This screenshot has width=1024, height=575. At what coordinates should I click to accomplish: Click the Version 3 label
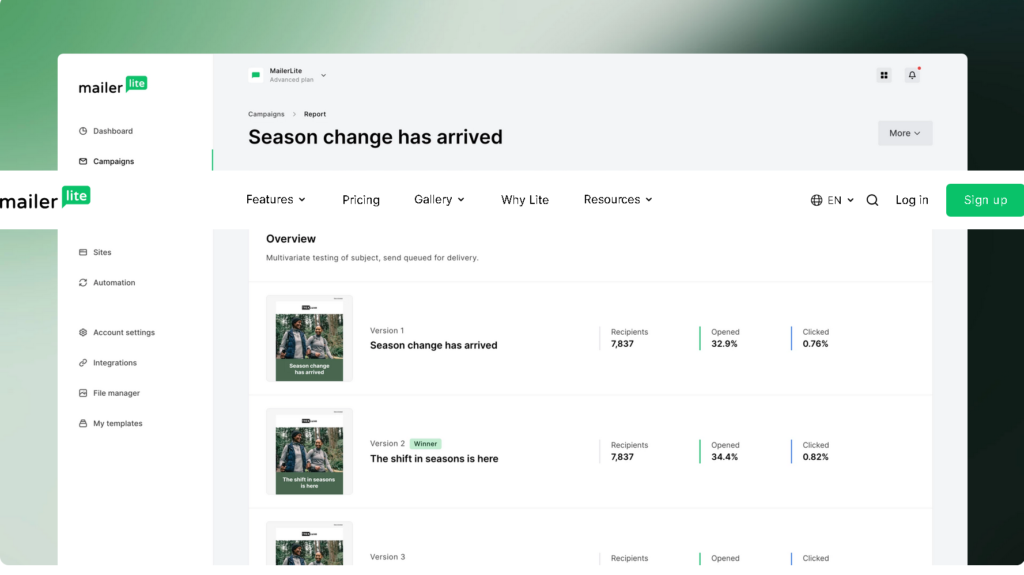coord(387,557)
